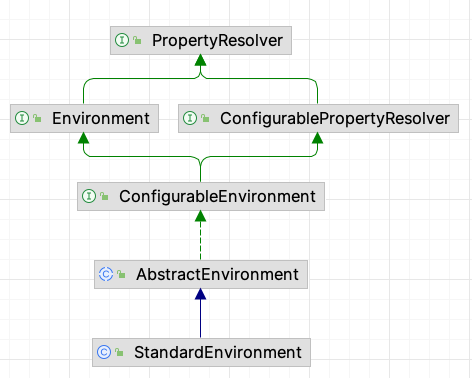Click the green lock icon beside PropertyResolver
This screenshot has height=378, width=472.
(137, 40)
